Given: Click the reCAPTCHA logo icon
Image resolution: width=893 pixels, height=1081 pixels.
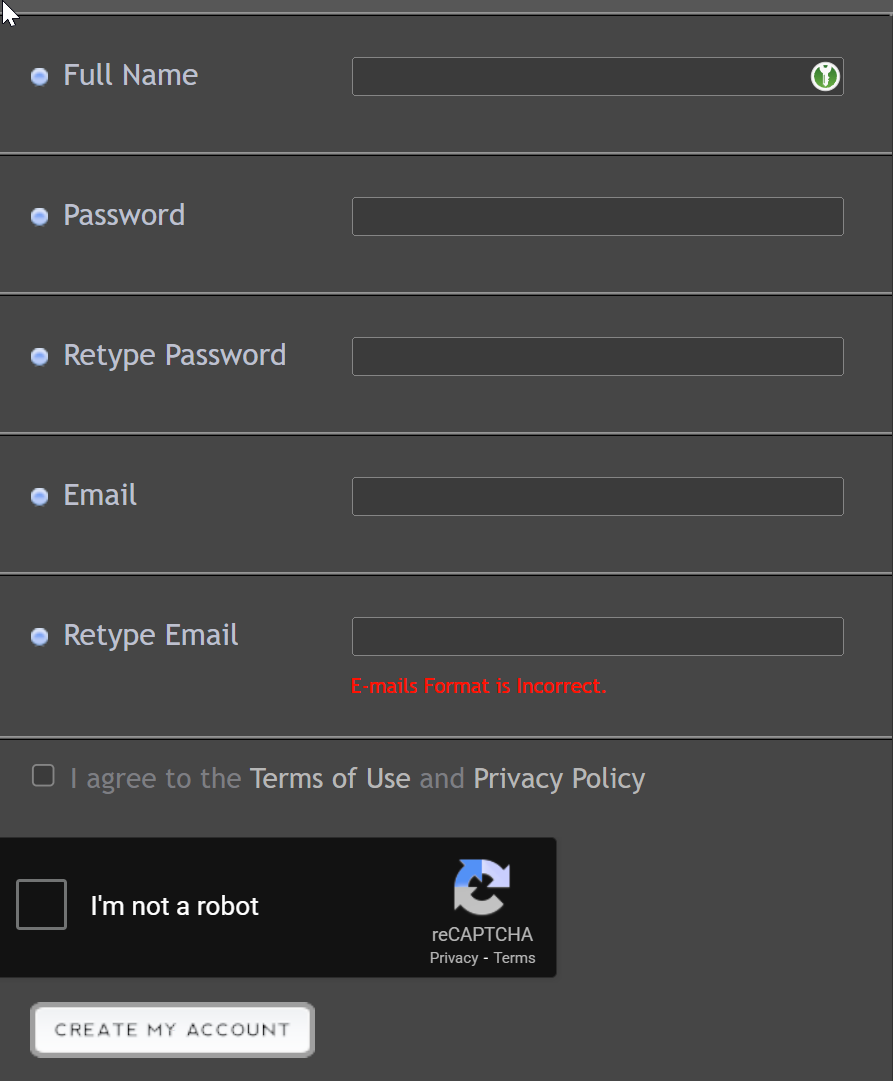Looking at the screenshot, I should pos(482,886).
